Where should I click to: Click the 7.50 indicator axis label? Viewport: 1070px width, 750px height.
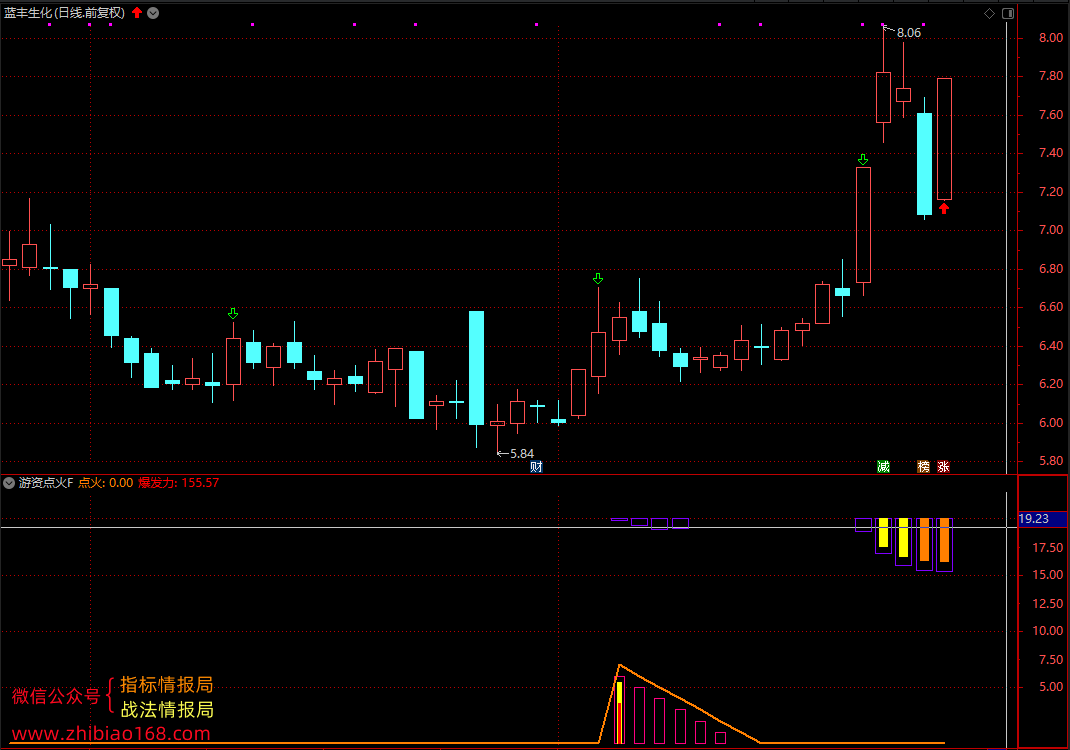[1051, 660]
